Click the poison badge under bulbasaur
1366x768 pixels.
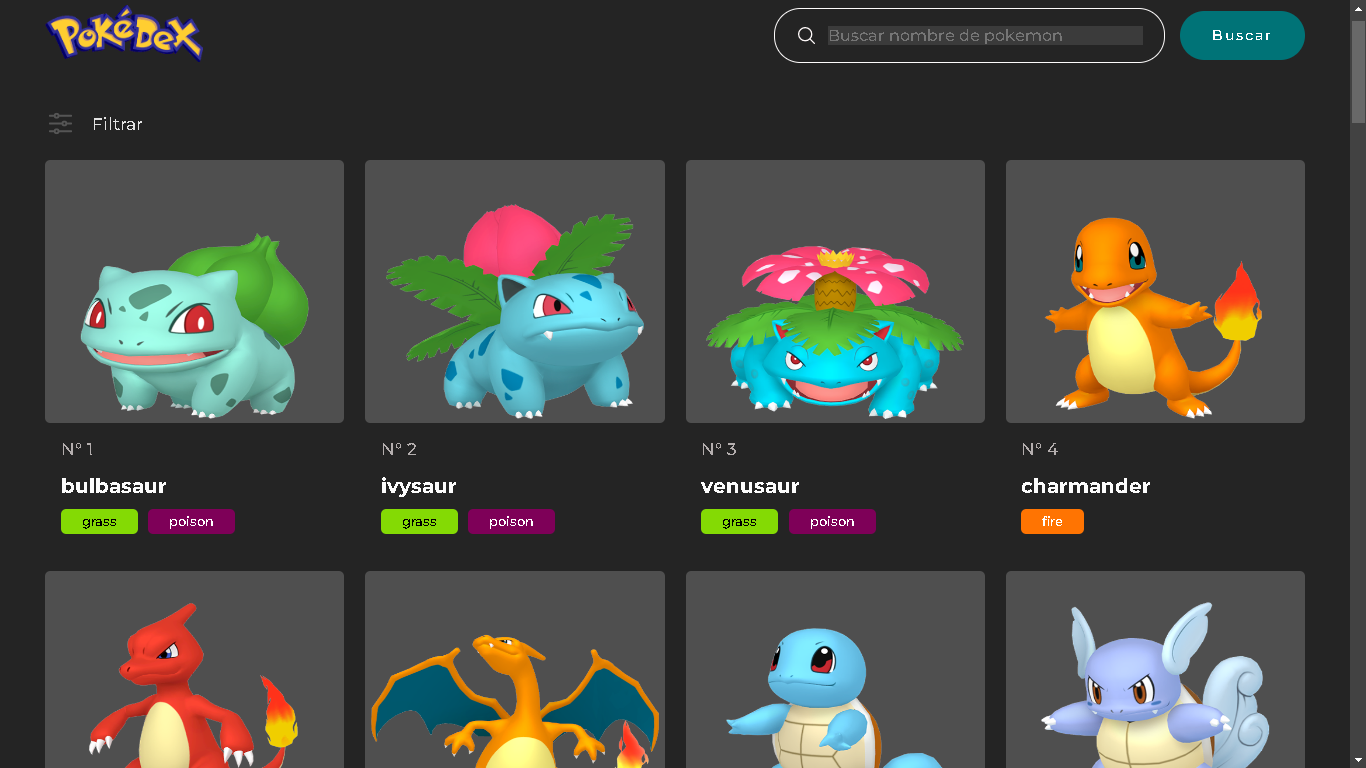click(x=191, y=521)
